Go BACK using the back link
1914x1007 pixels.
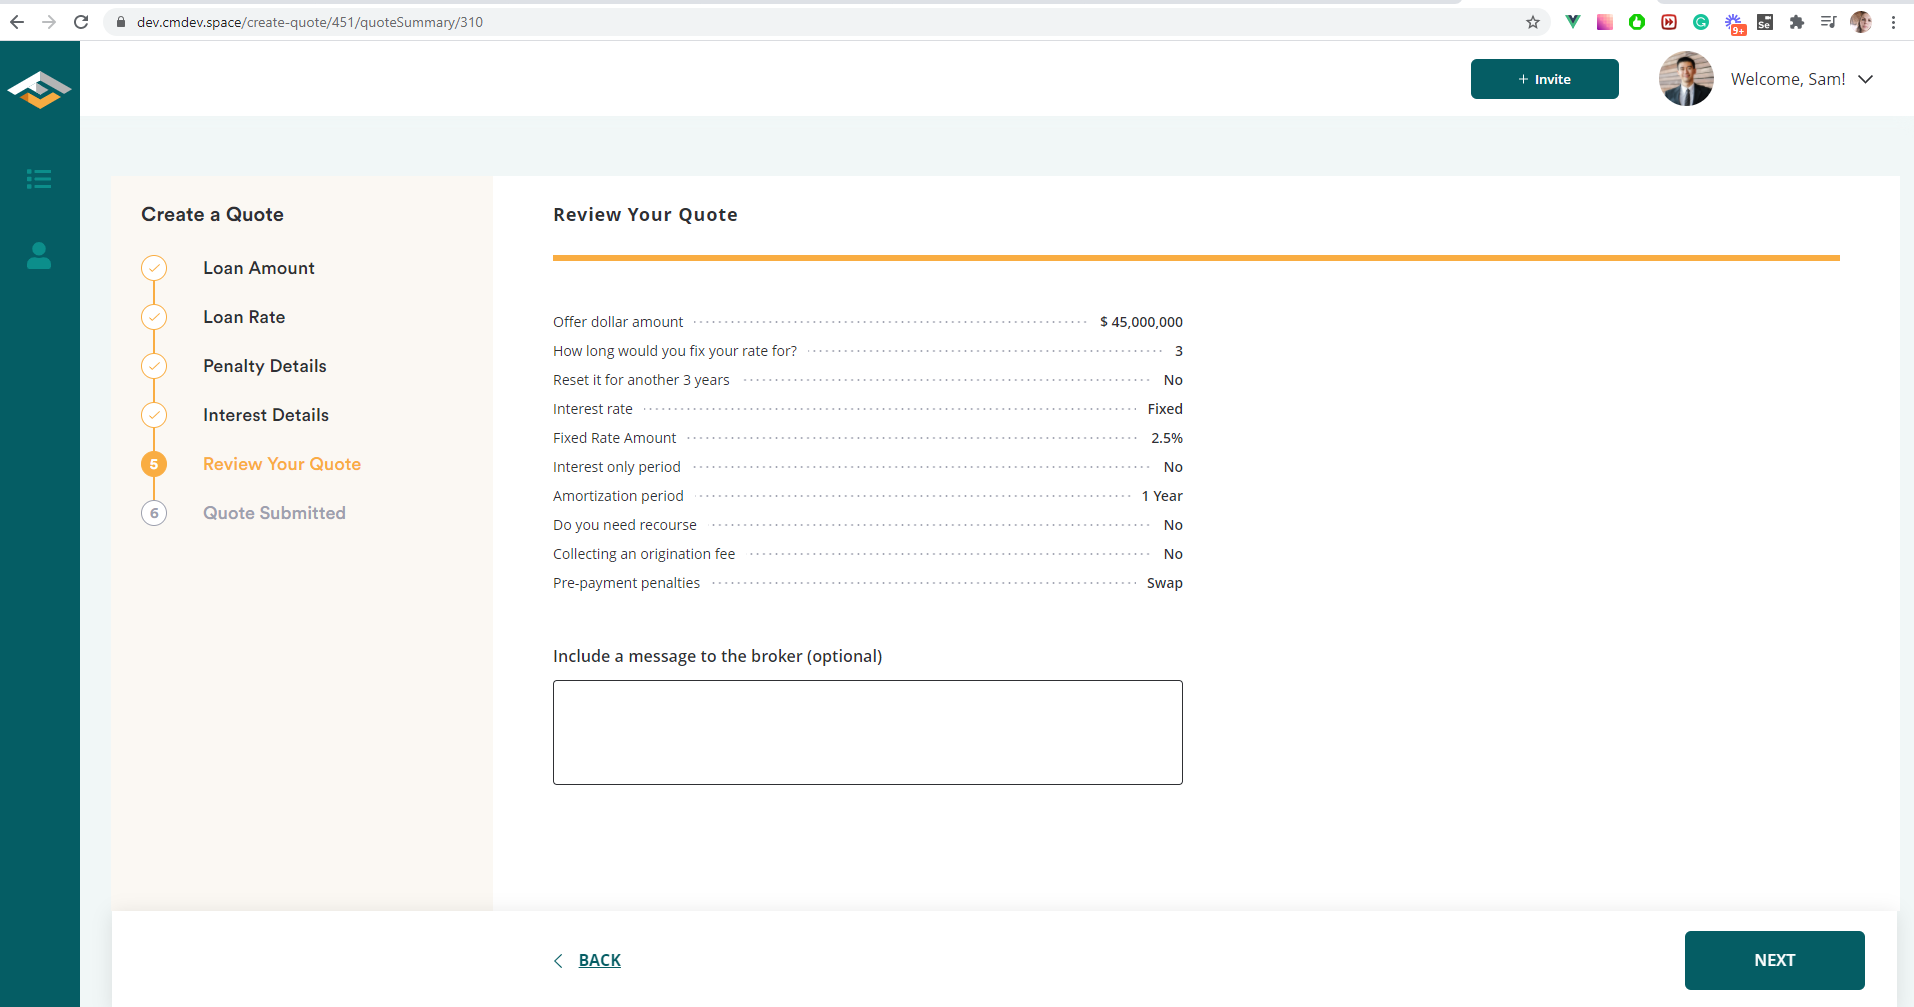(598, 959)
